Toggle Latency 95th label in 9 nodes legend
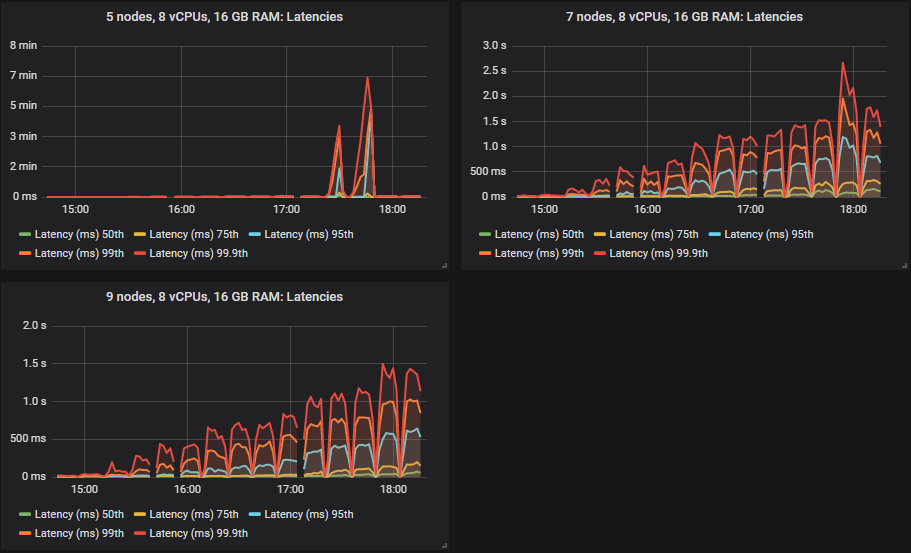The image size is (911, 553). coord(302,514)
